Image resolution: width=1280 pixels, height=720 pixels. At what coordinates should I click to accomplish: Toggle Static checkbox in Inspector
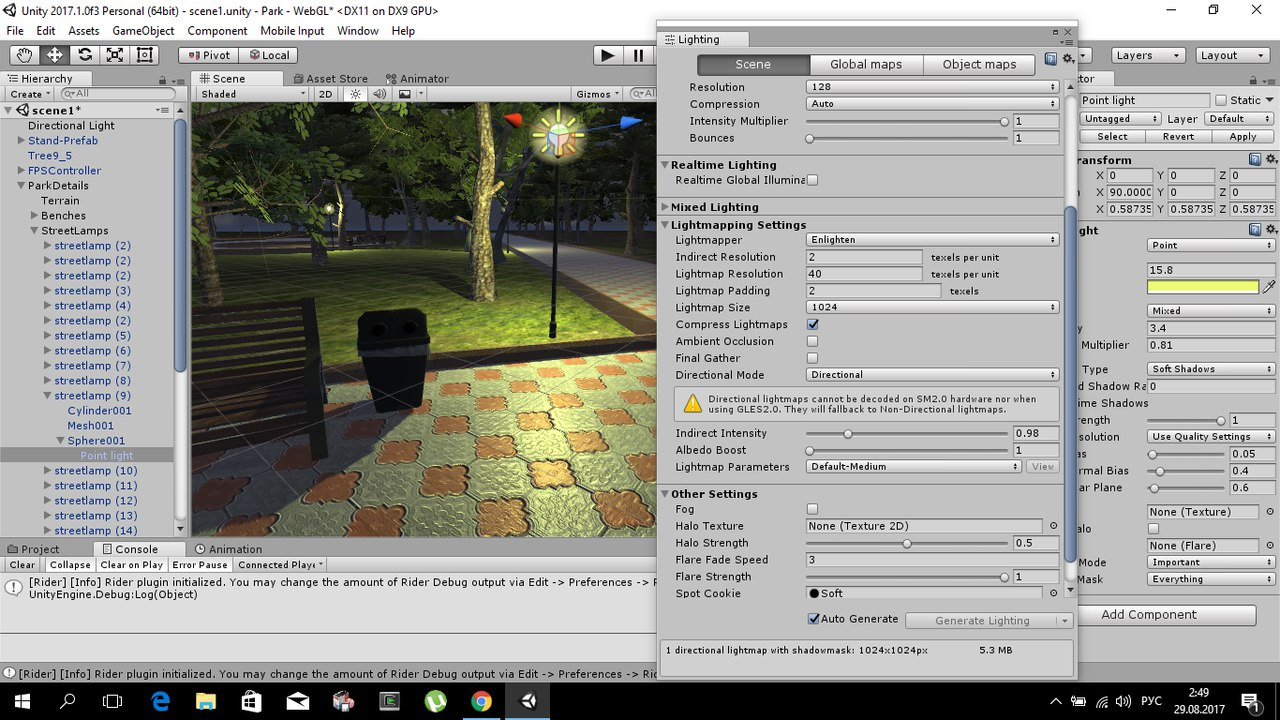point(1220,100)
